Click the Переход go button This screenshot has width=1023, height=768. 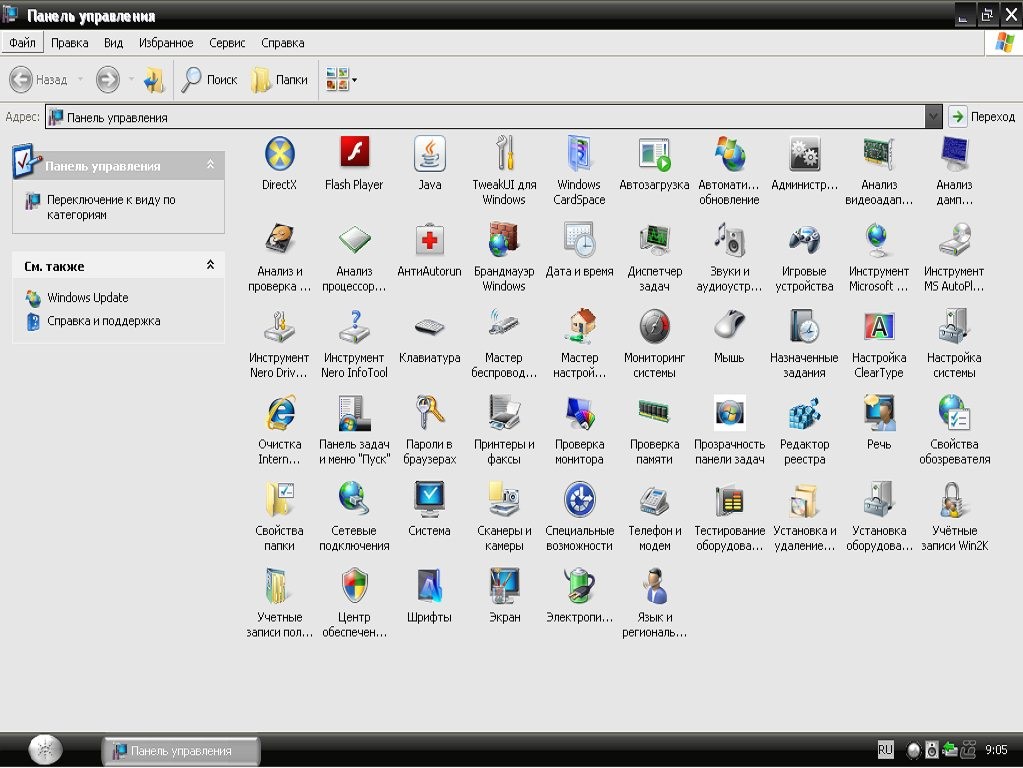pos(981,117)
